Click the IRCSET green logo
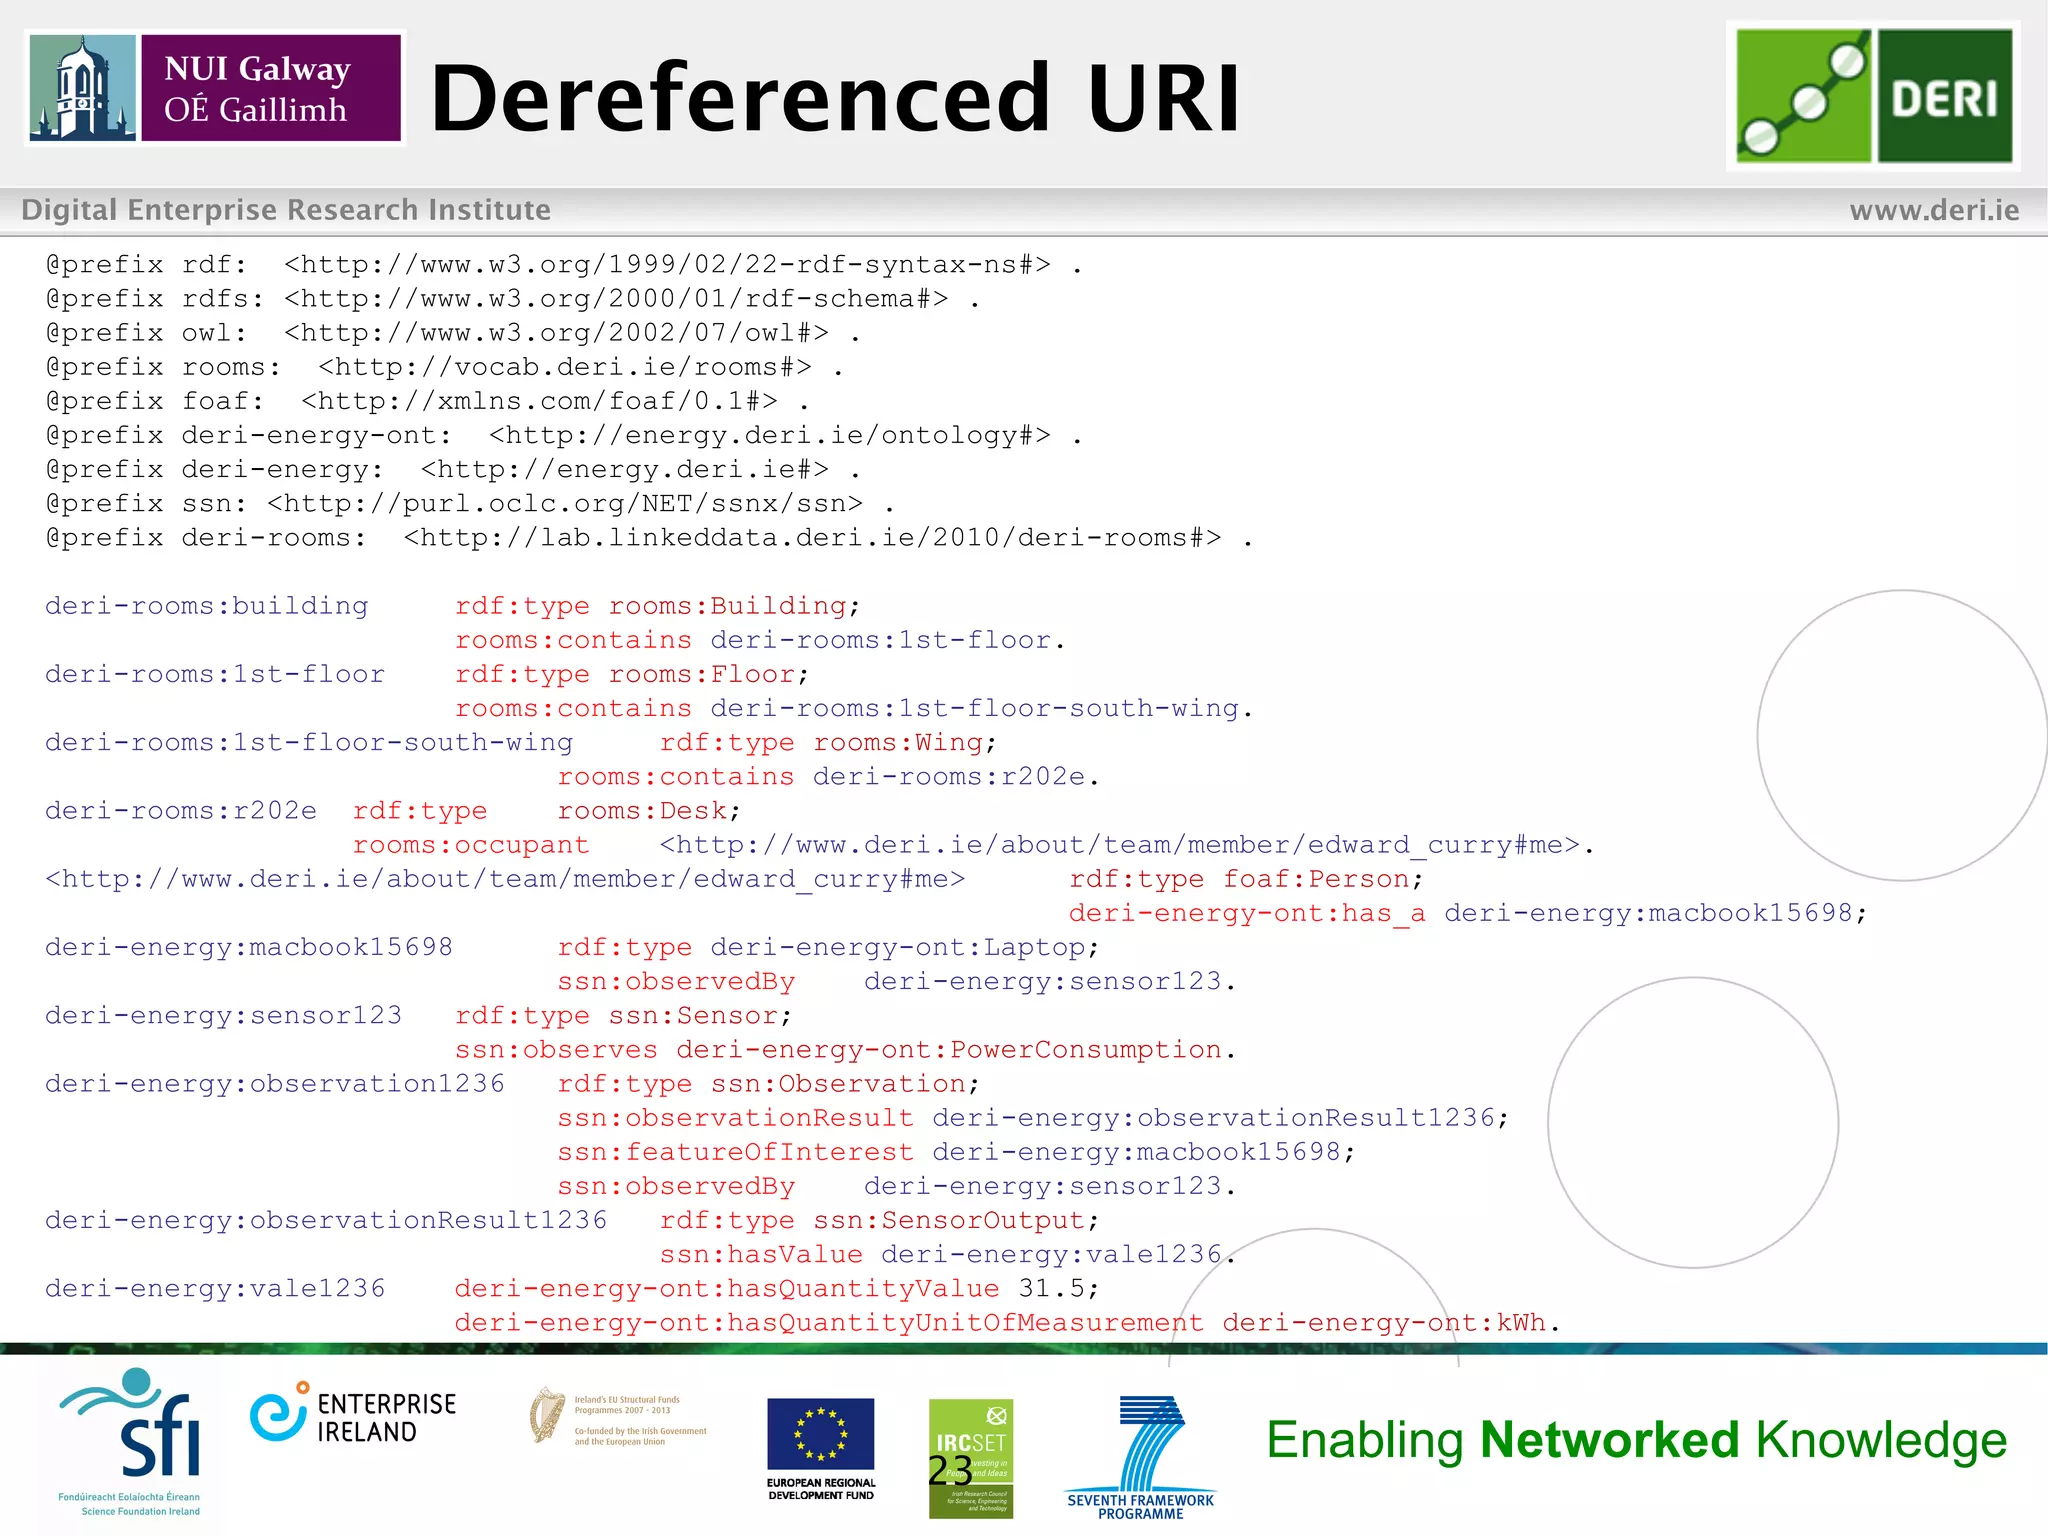Viewport: 2048px width, 1536px height. [971, 1458]
